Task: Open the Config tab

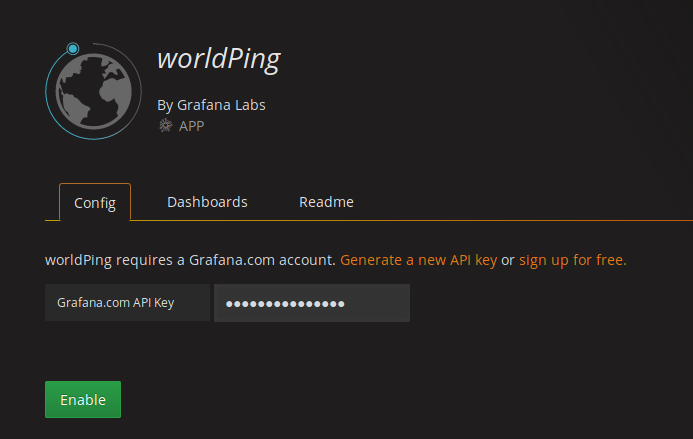Action: (x=95, y=202)
